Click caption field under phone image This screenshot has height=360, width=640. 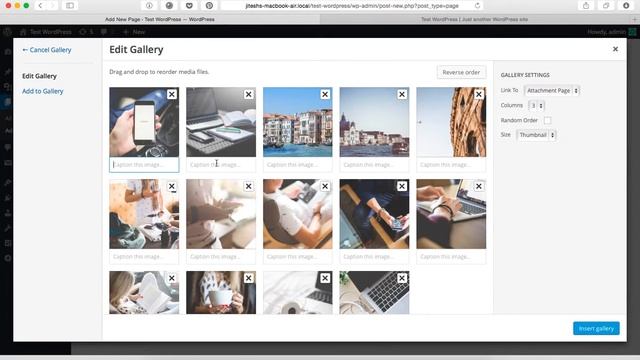point(144,165)
